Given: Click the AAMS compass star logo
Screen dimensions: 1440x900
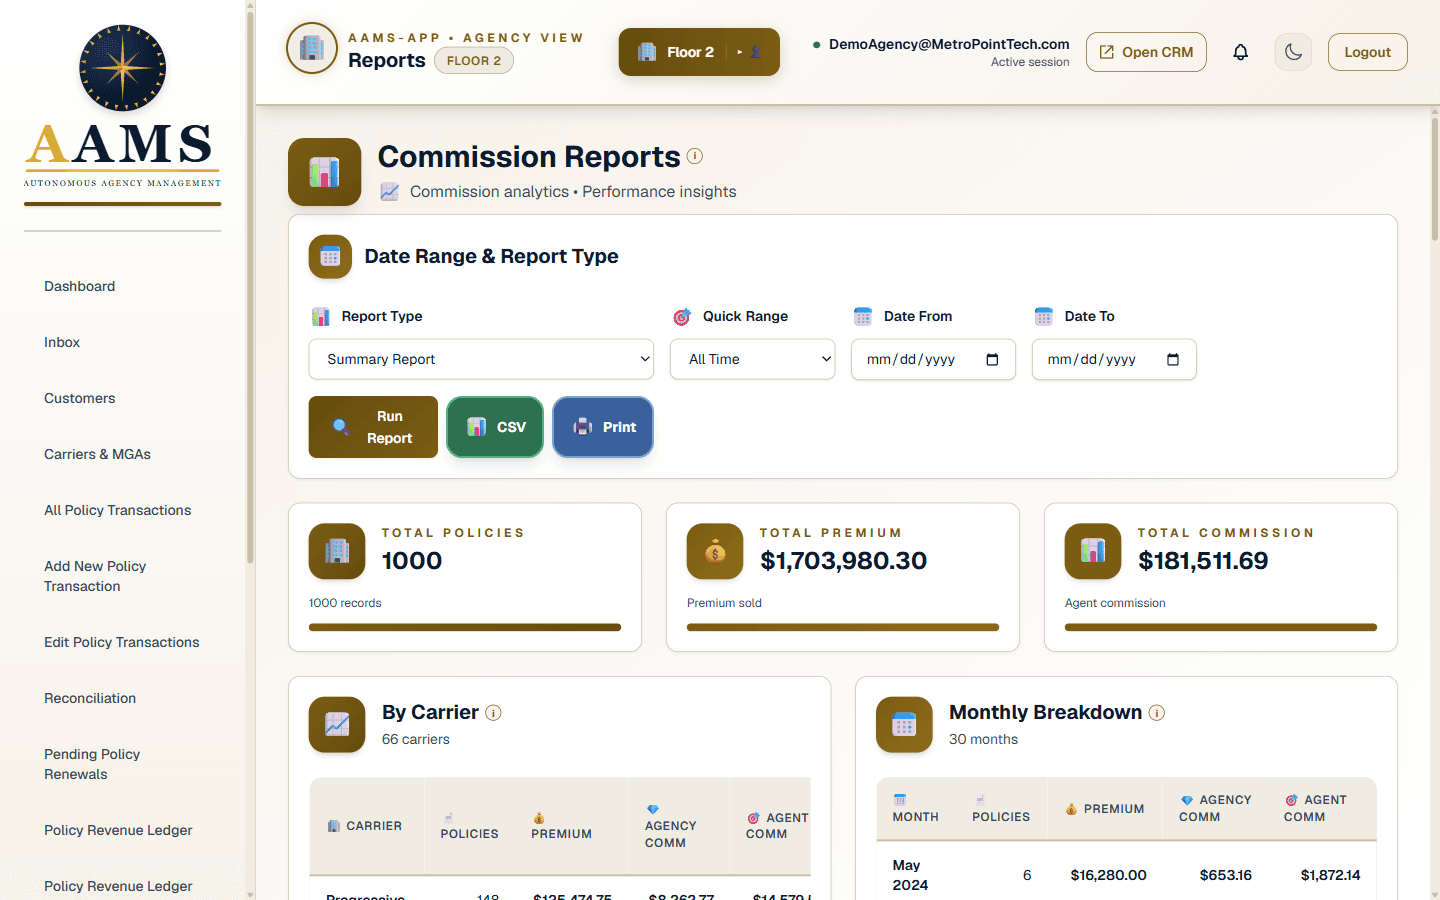Looking at the screenshot, I should pos(122,68).
